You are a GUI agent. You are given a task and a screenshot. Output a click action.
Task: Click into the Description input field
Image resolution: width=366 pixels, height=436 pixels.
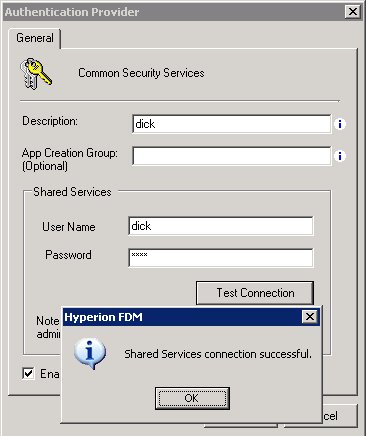(232, 124)
